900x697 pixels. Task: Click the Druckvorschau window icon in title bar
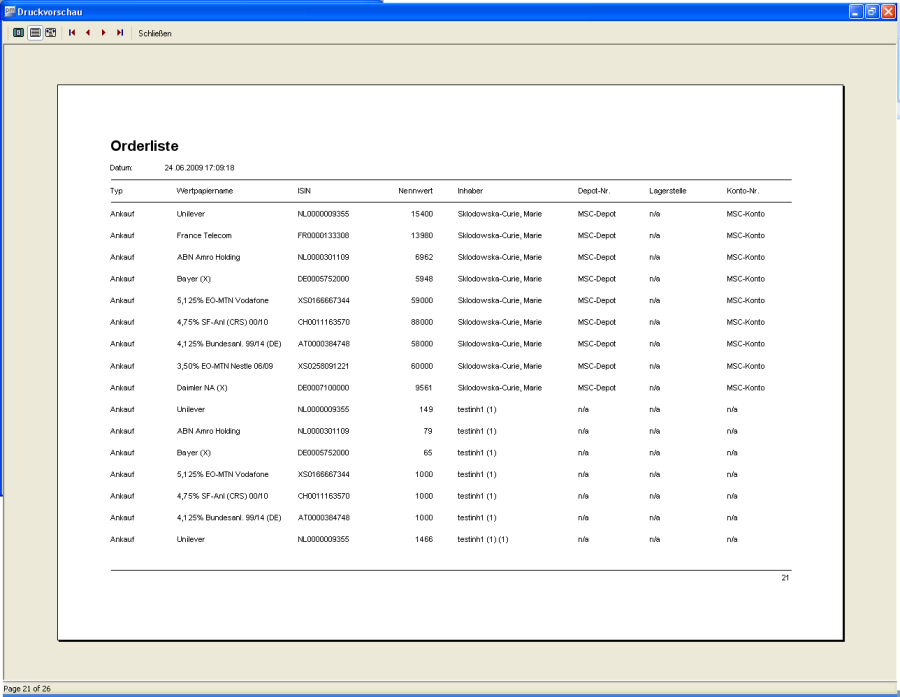[x=9, y=11]
